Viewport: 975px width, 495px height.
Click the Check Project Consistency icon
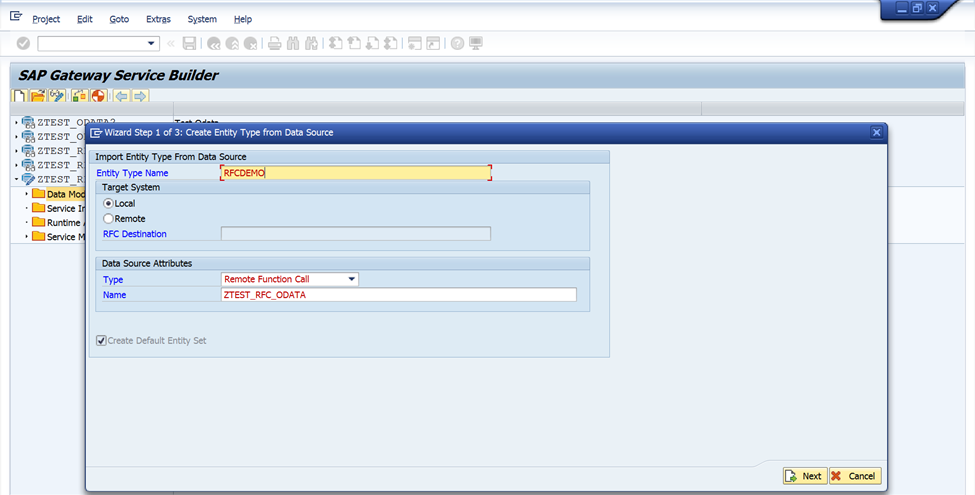pos(80,96)
